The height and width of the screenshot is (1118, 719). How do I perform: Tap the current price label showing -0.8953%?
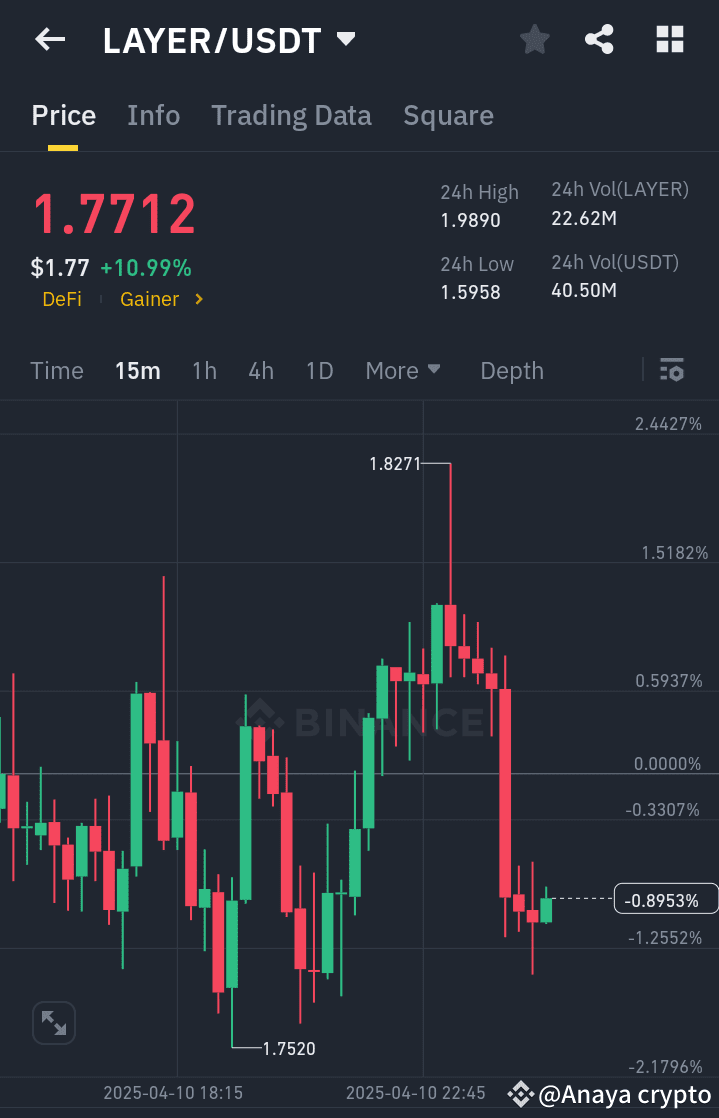[x=665, y=899]
